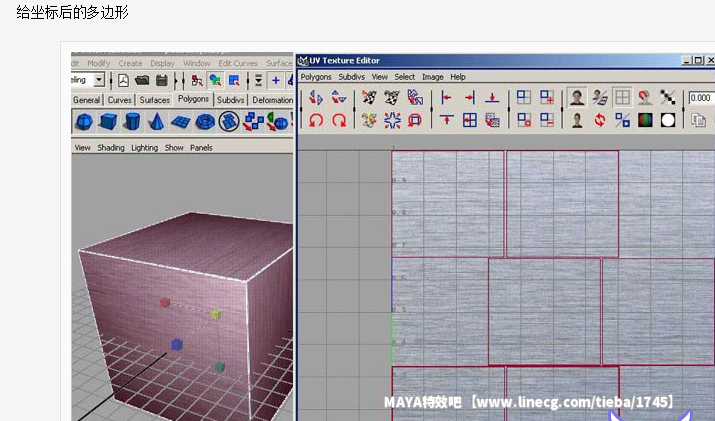Click the Add Selected to isolation icon

coord(546,98)
